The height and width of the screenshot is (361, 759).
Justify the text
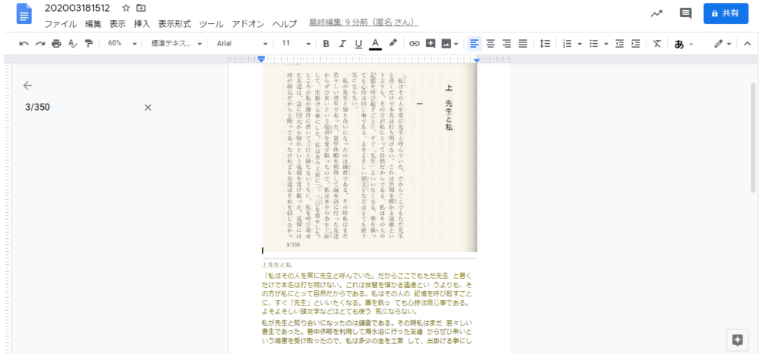(x=522, y=44)
